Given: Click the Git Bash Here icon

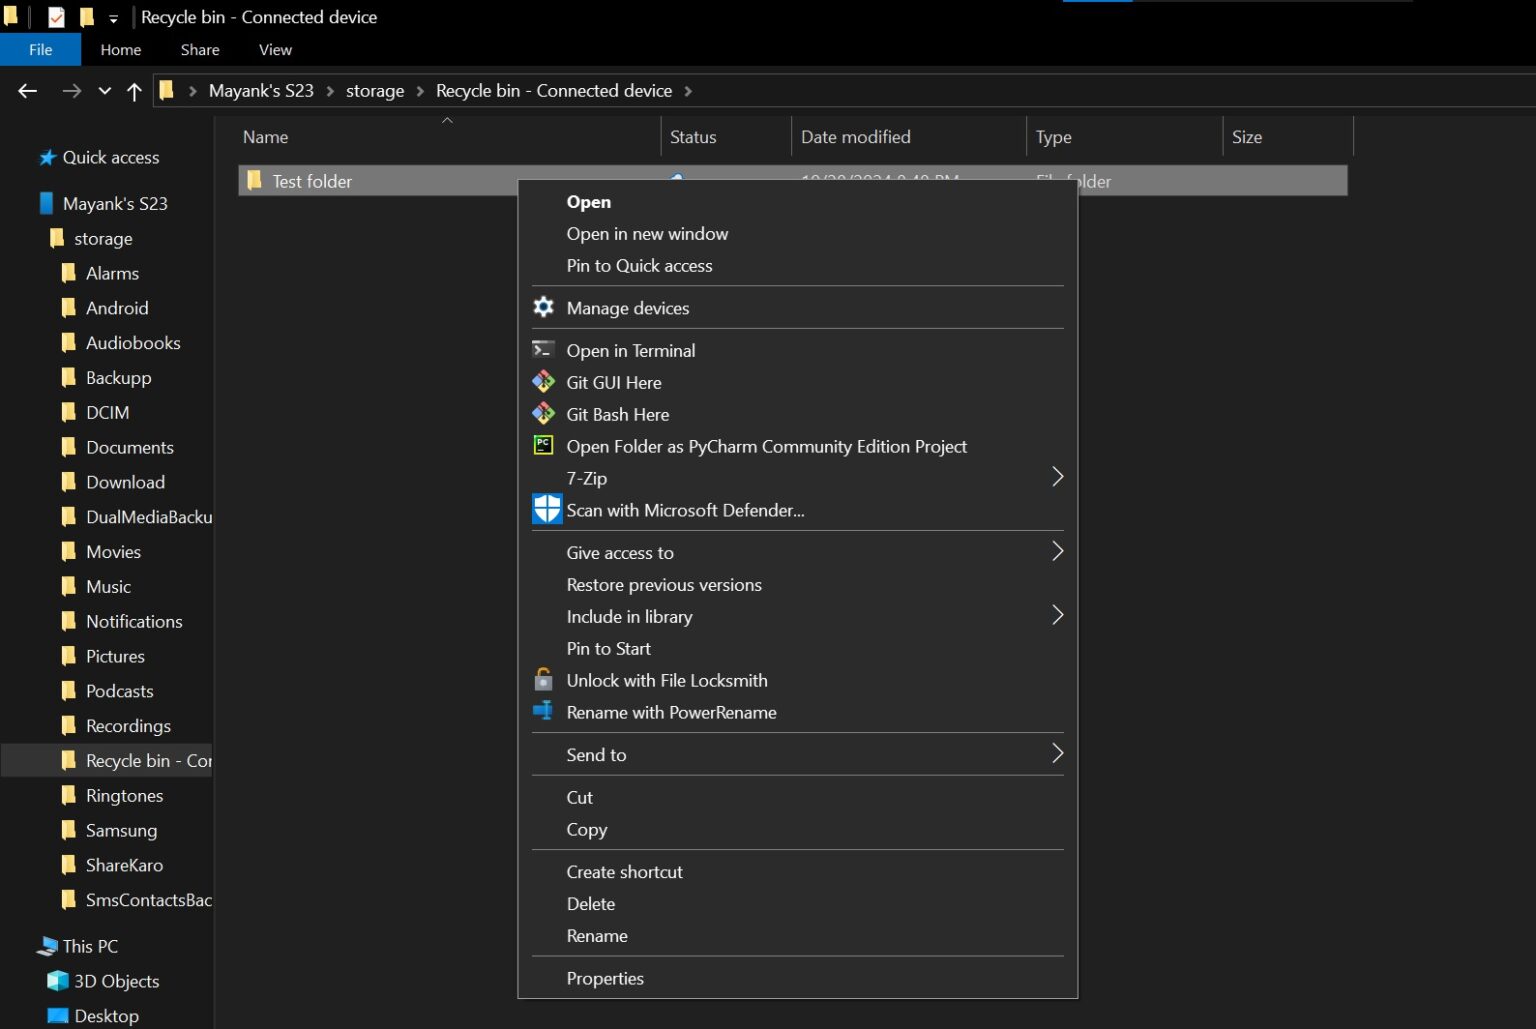Looking at the screenshot, I should pyautogui.click(x=543, y=413).
